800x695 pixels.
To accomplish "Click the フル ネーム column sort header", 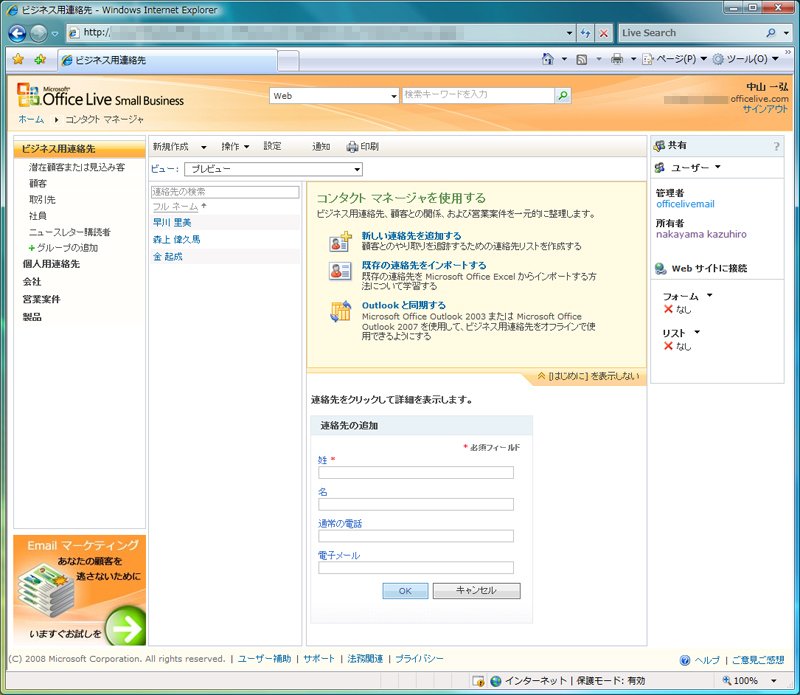I will [176, 207].
